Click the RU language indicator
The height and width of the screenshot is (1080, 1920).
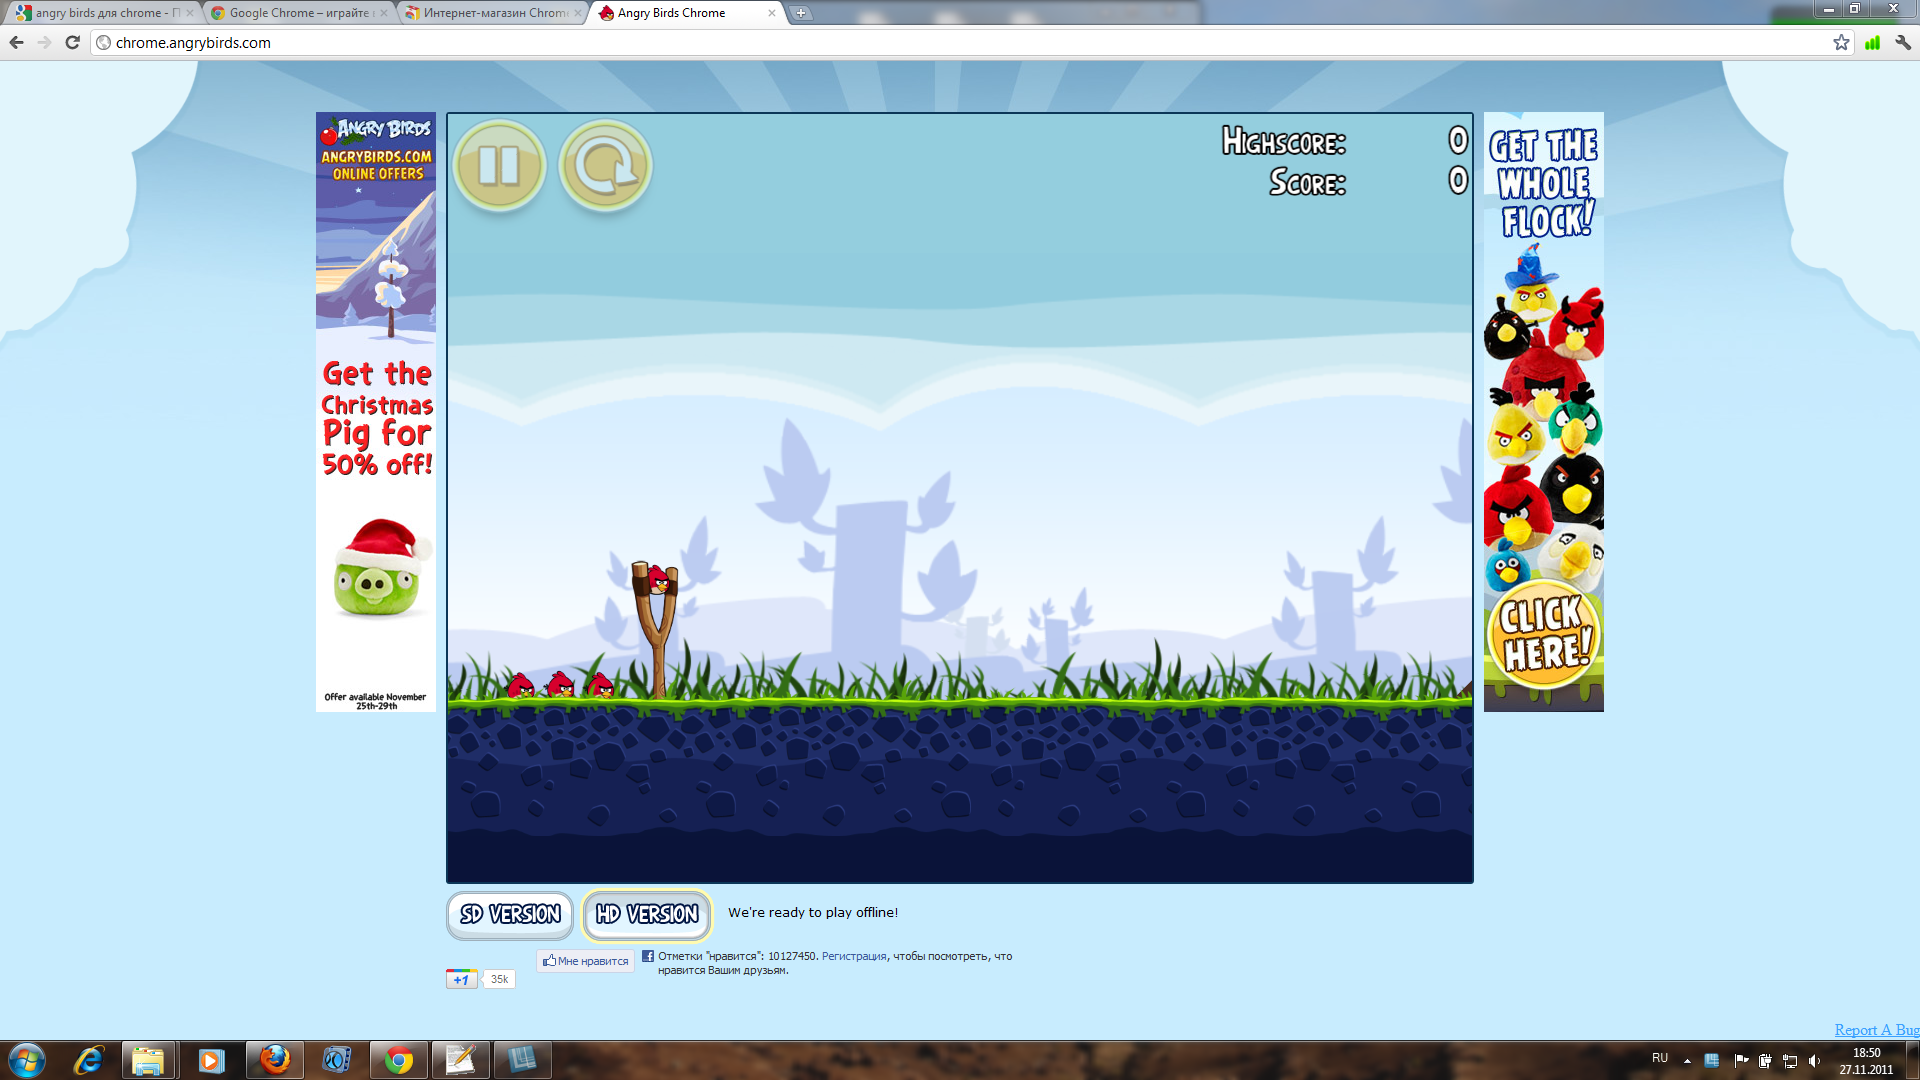point(1660,1058)
